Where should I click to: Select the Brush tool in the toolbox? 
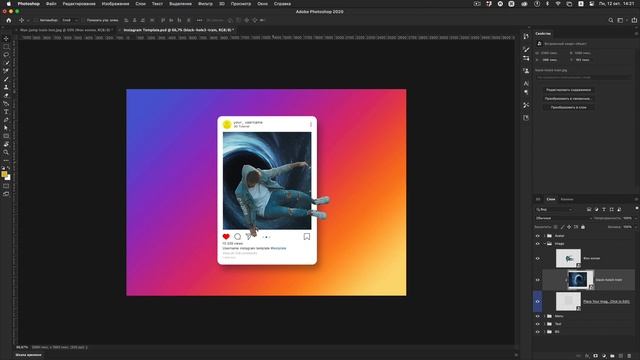[6, 79]
